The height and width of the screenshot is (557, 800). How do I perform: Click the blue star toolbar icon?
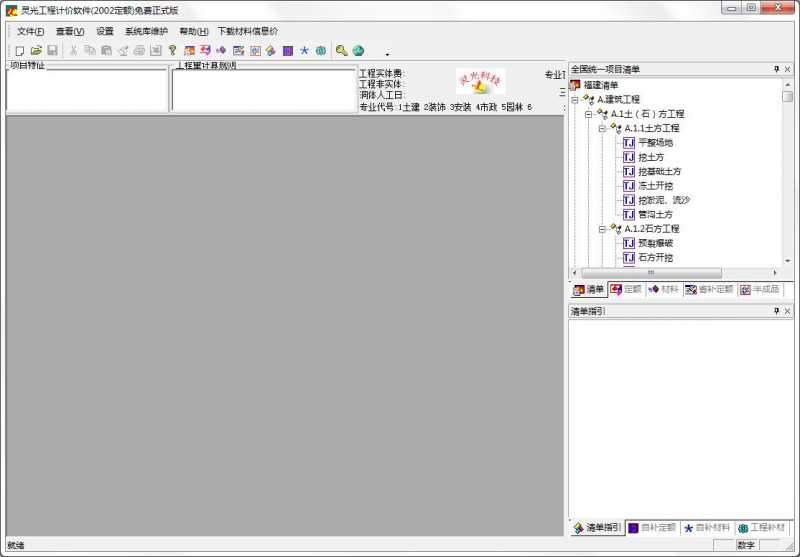pyautogui.click(x=304, y=50)
